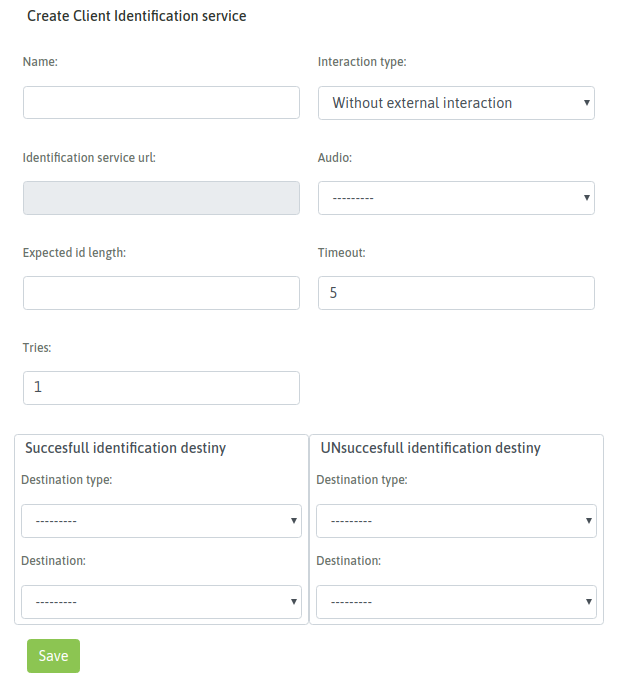Screen dimensions: 630x687
Task: Open Destination dropdown under UNsuccesfull identification destiny
Action: (x=456, y=602)
